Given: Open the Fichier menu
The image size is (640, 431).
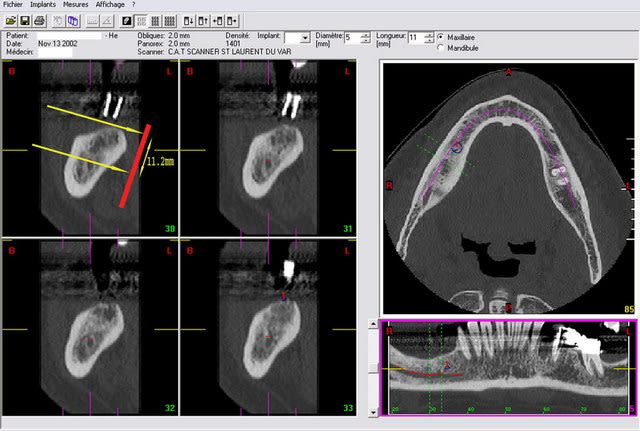Looking at the screenshot, I should (x=13, y=5).
